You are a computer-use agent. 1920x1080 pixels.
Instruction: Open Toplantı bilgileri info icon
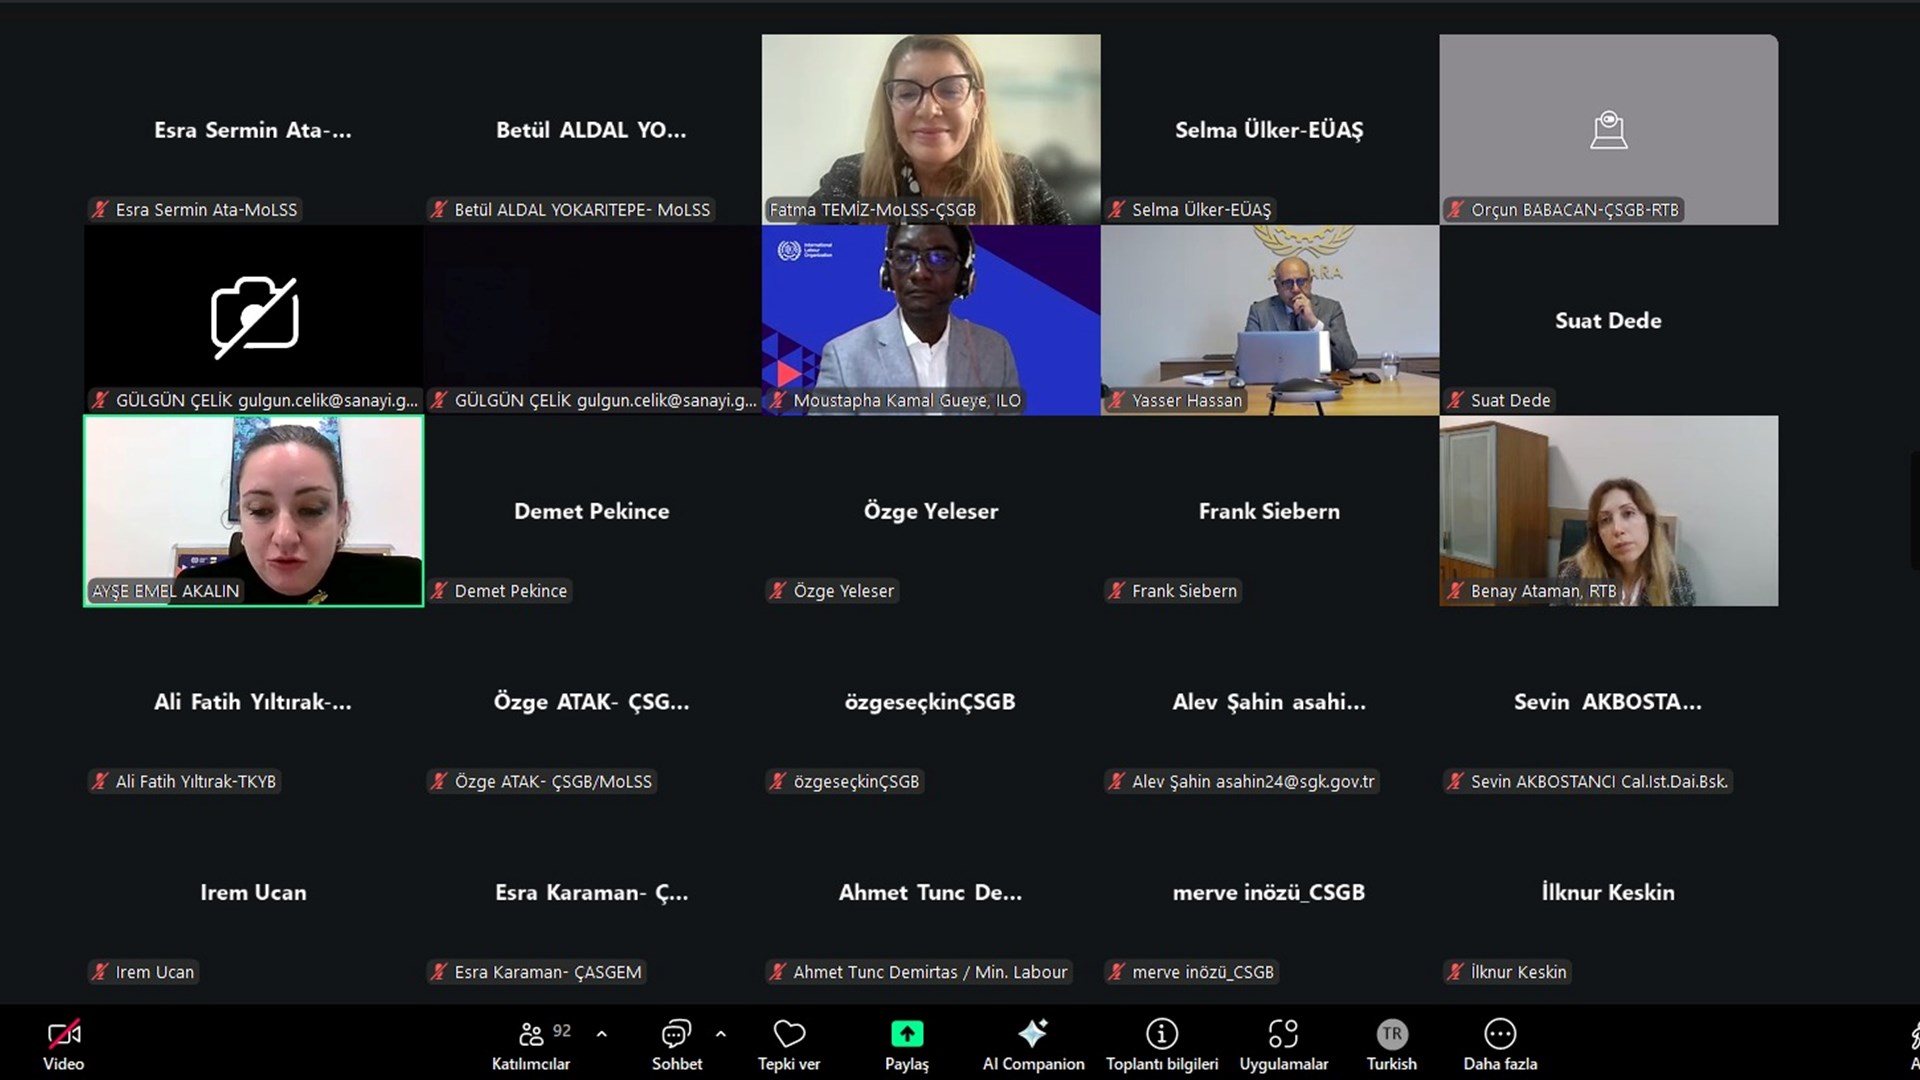(1161, 1034)
